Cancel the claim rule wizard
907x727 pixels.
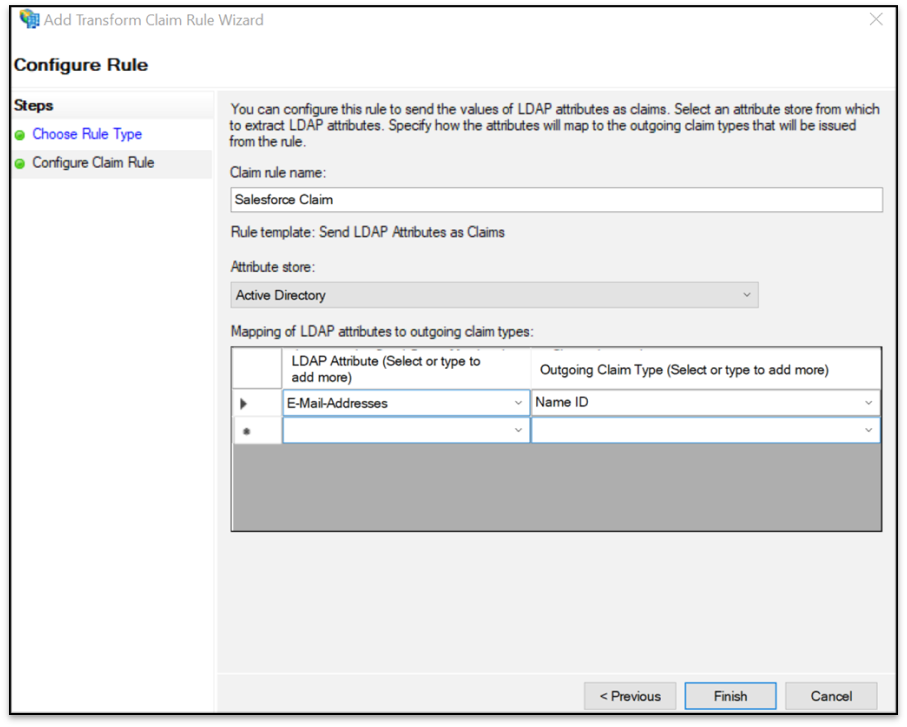point(831,696)
